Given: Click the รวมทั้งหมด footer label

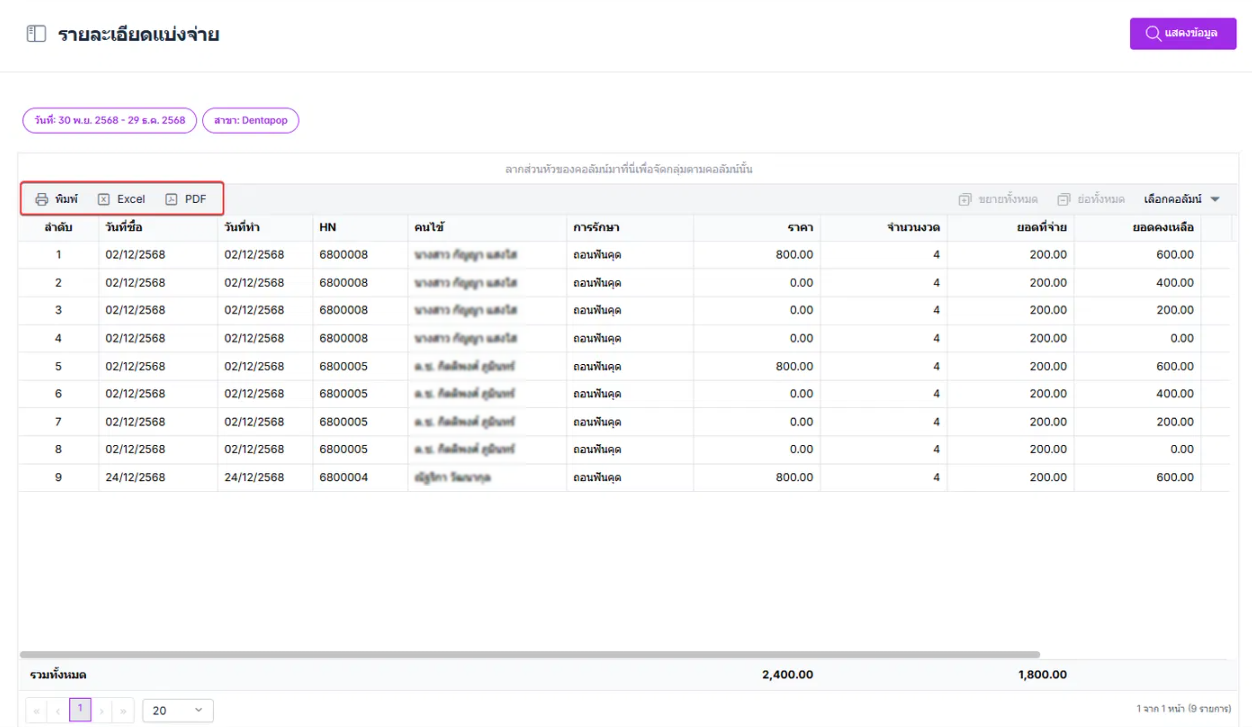Looking at the screenshot, I should (x=58, y=675).
